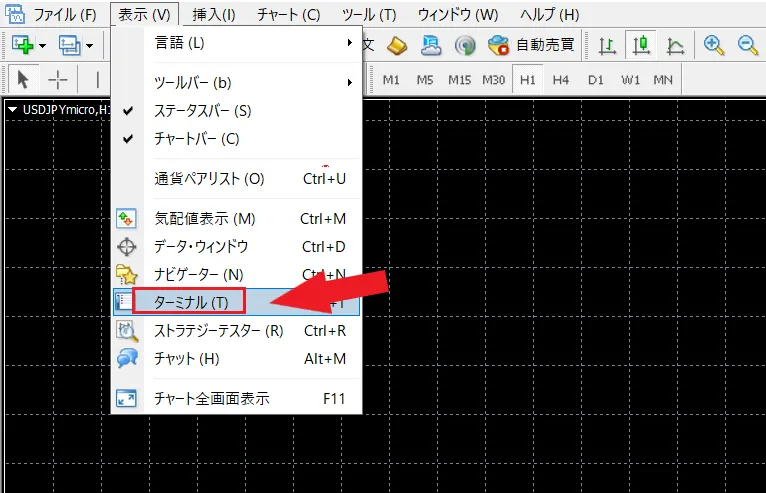The height and width of the screenshot is (493, 766).
Task: Choose チャート全画面表示 fullscreen option
Action: (x=237, y=399)
